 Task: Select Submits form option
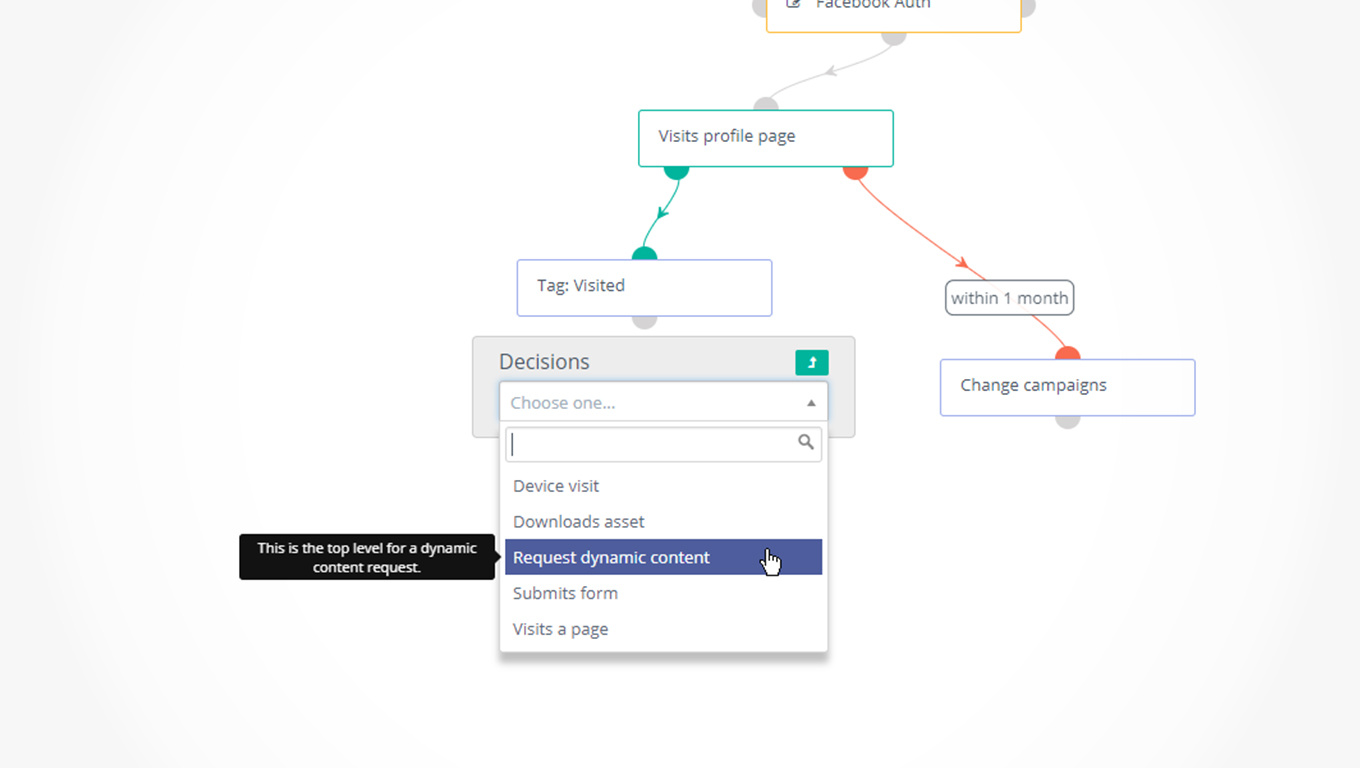point(664,593)
